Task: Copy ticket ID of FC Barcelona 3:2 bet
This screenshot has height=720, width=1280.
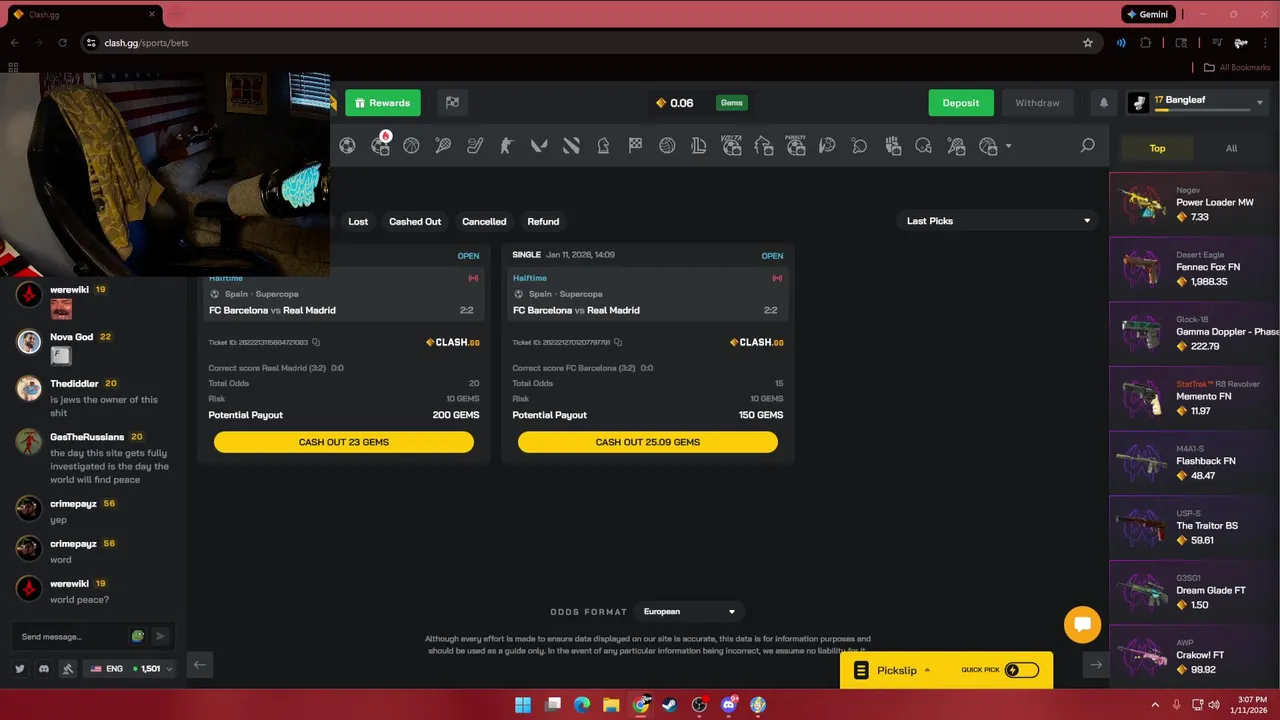Action: tap(618, 342)
